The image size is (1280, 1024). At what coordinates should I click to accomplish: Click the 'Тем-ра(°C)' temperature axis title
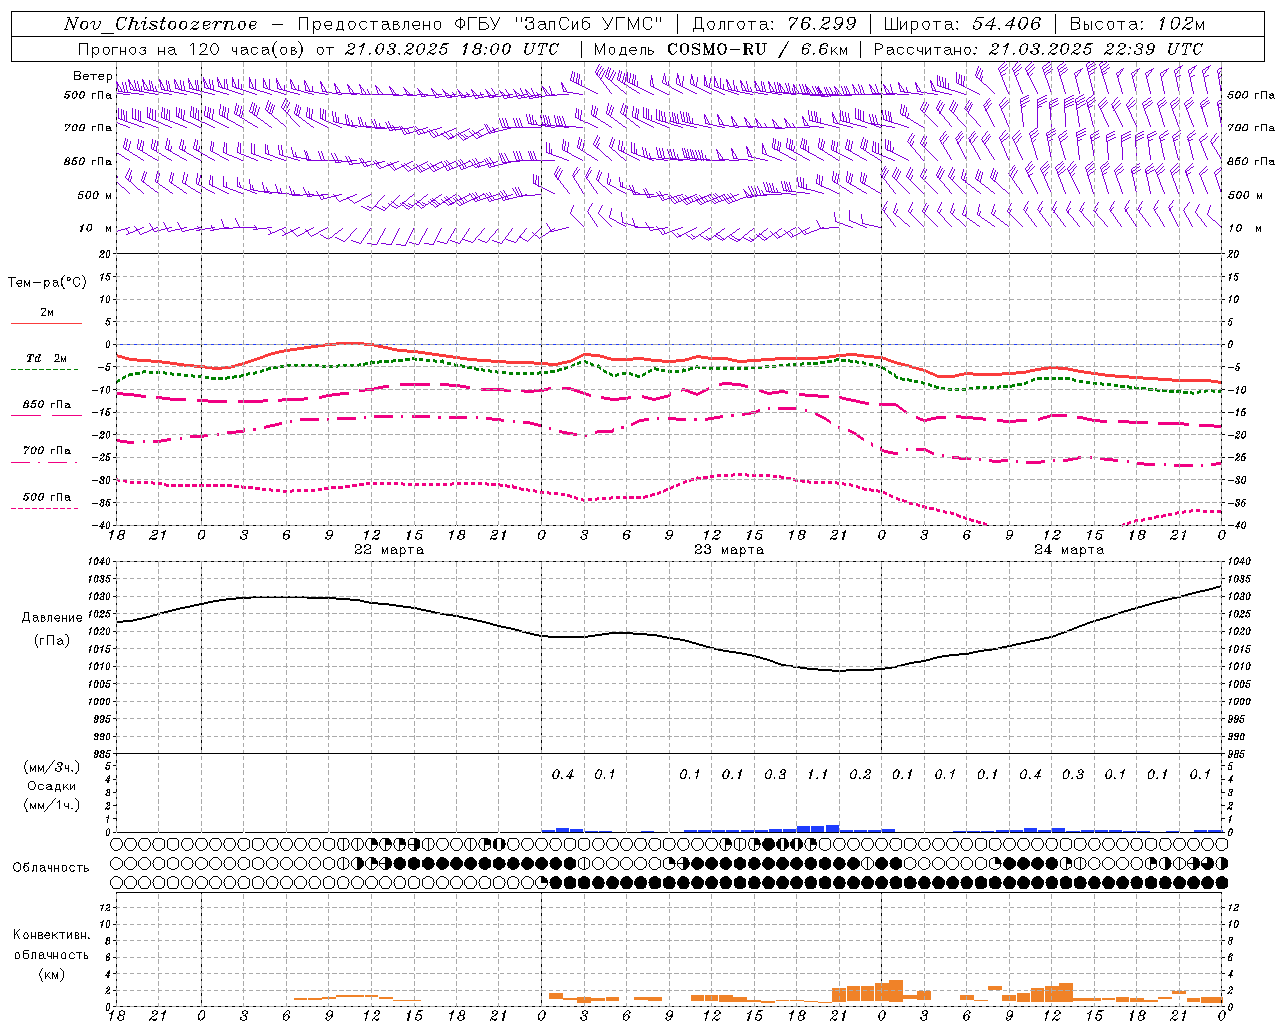click(47, 283)
